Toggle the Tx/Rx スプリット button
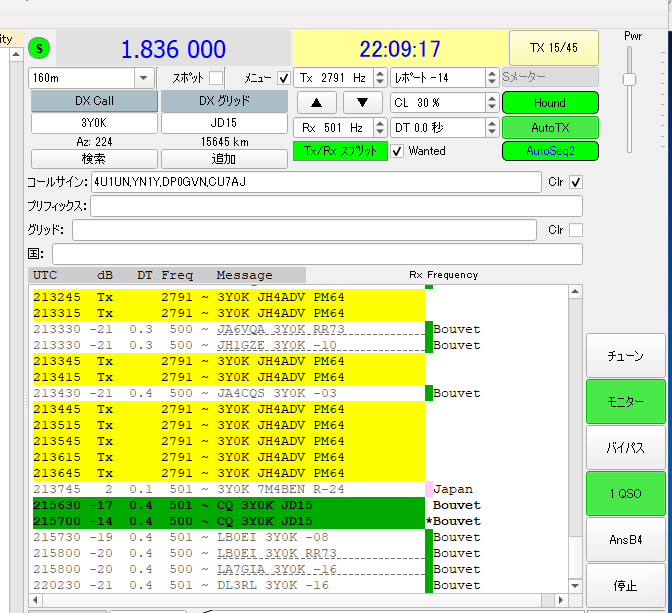This screenshot has width=672, height=613. [340, 151]
